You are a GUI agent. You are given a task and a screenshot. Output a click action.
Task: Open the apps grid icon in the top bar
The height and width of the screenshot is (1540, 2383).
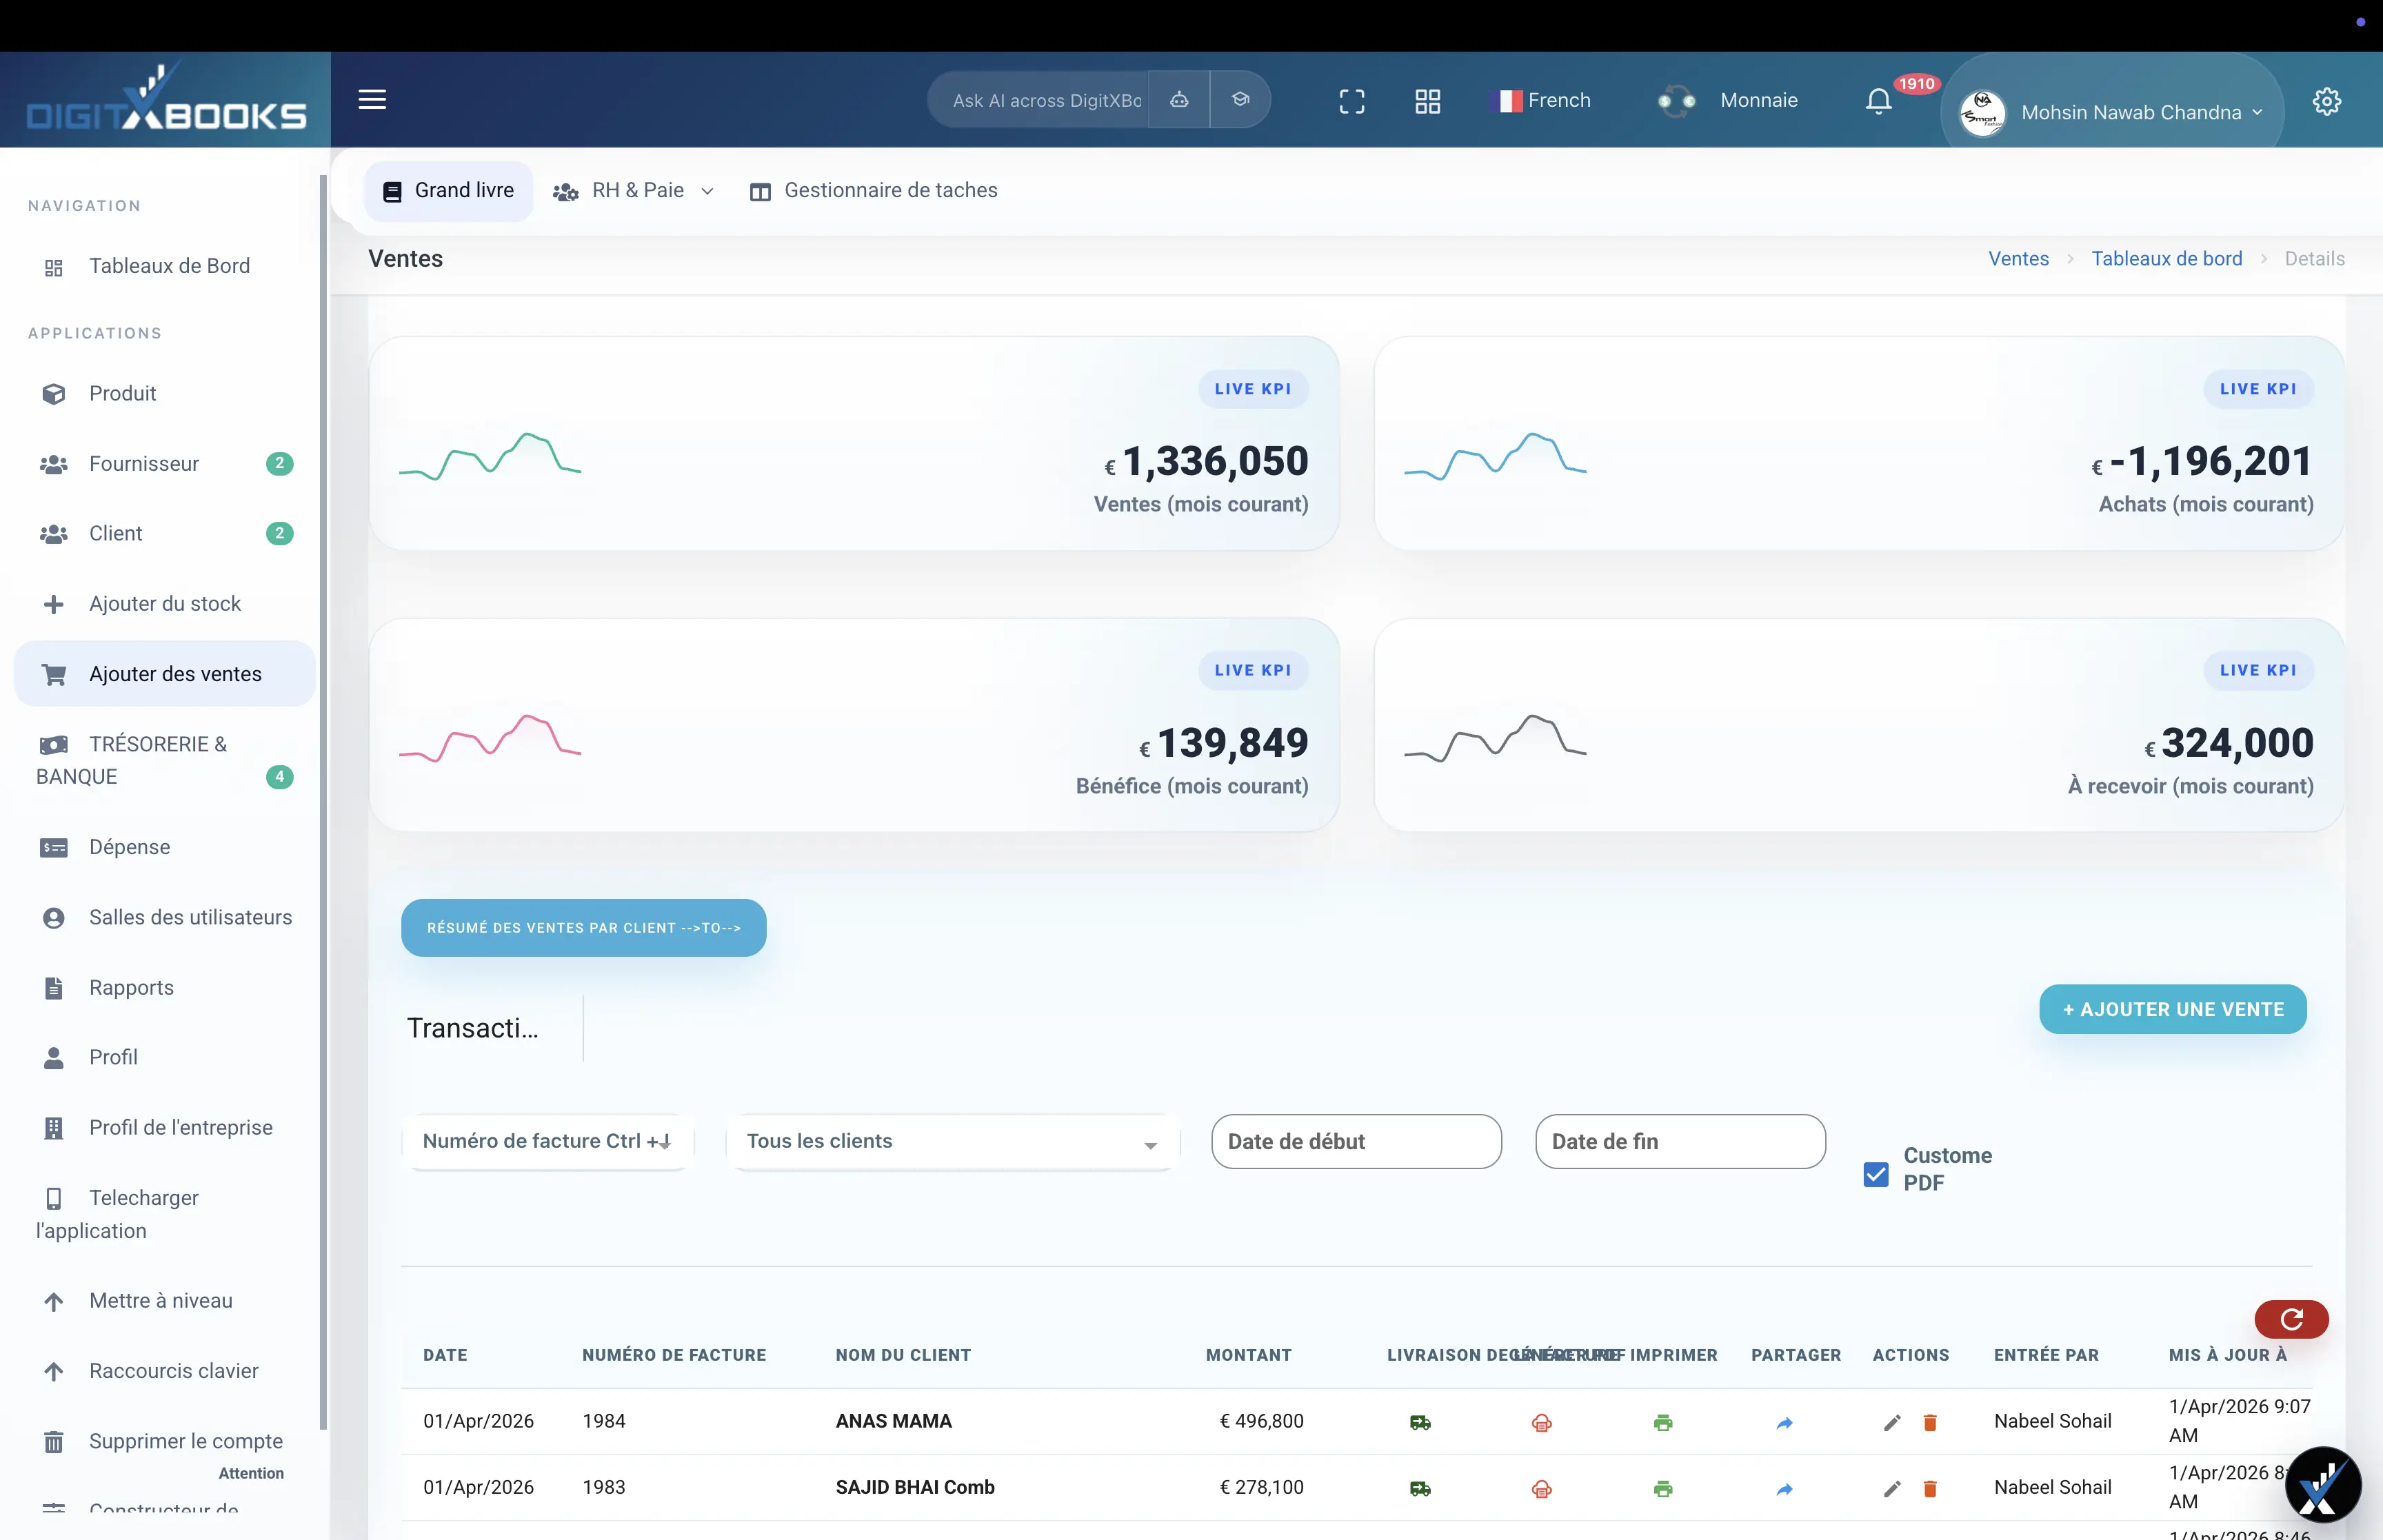(1427, 100)
